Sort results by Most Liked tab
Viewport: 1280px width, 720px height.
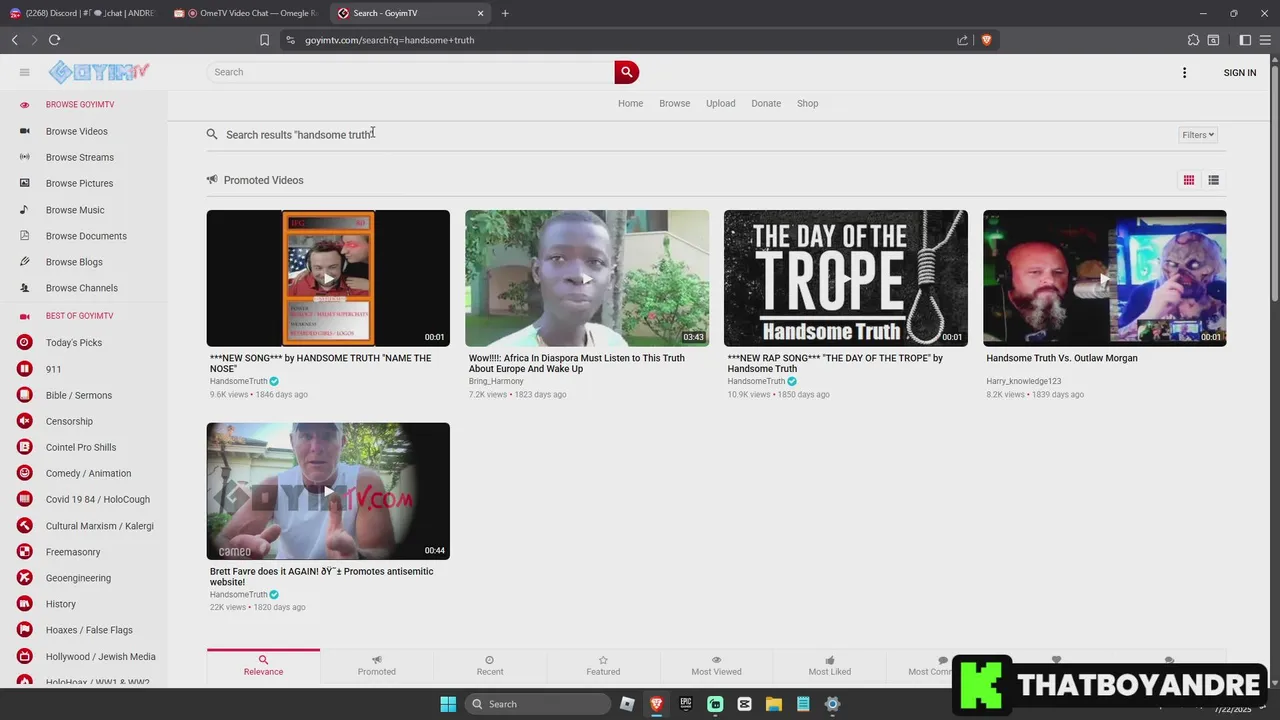830,665
